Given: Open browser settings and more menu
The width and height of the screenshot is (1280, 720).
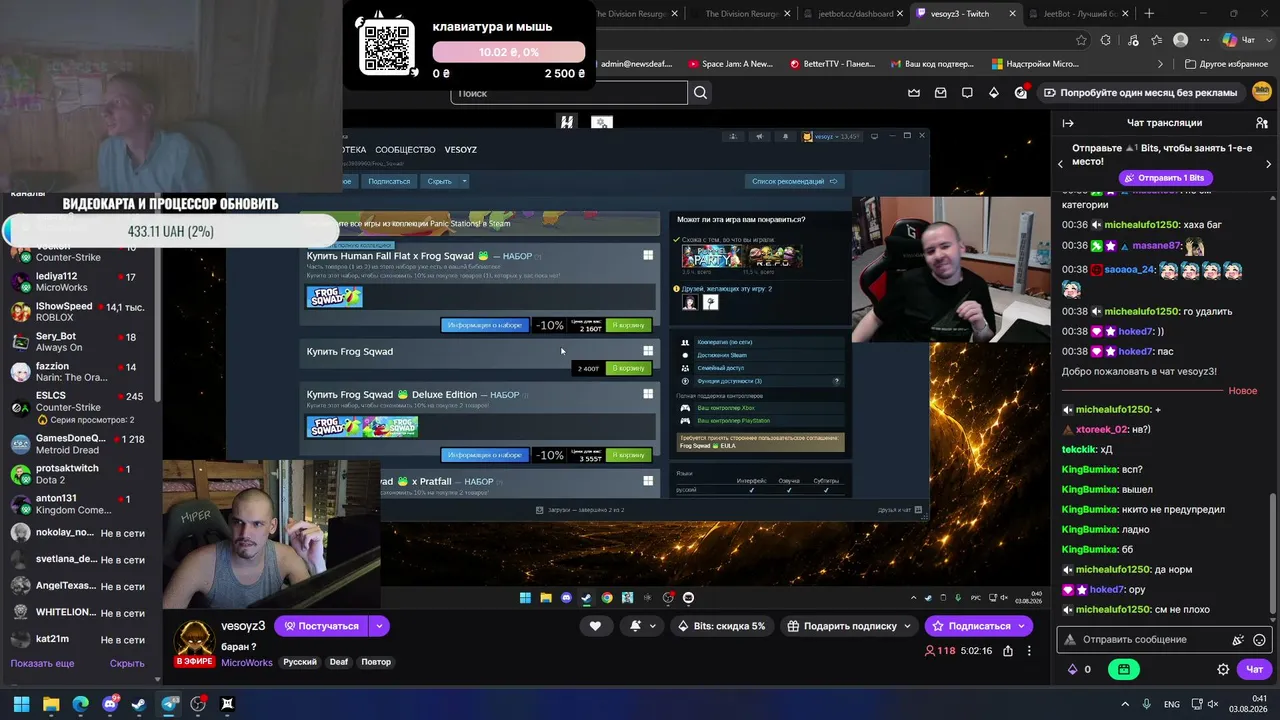Looking at the screenshot, I should point(1205,40).
